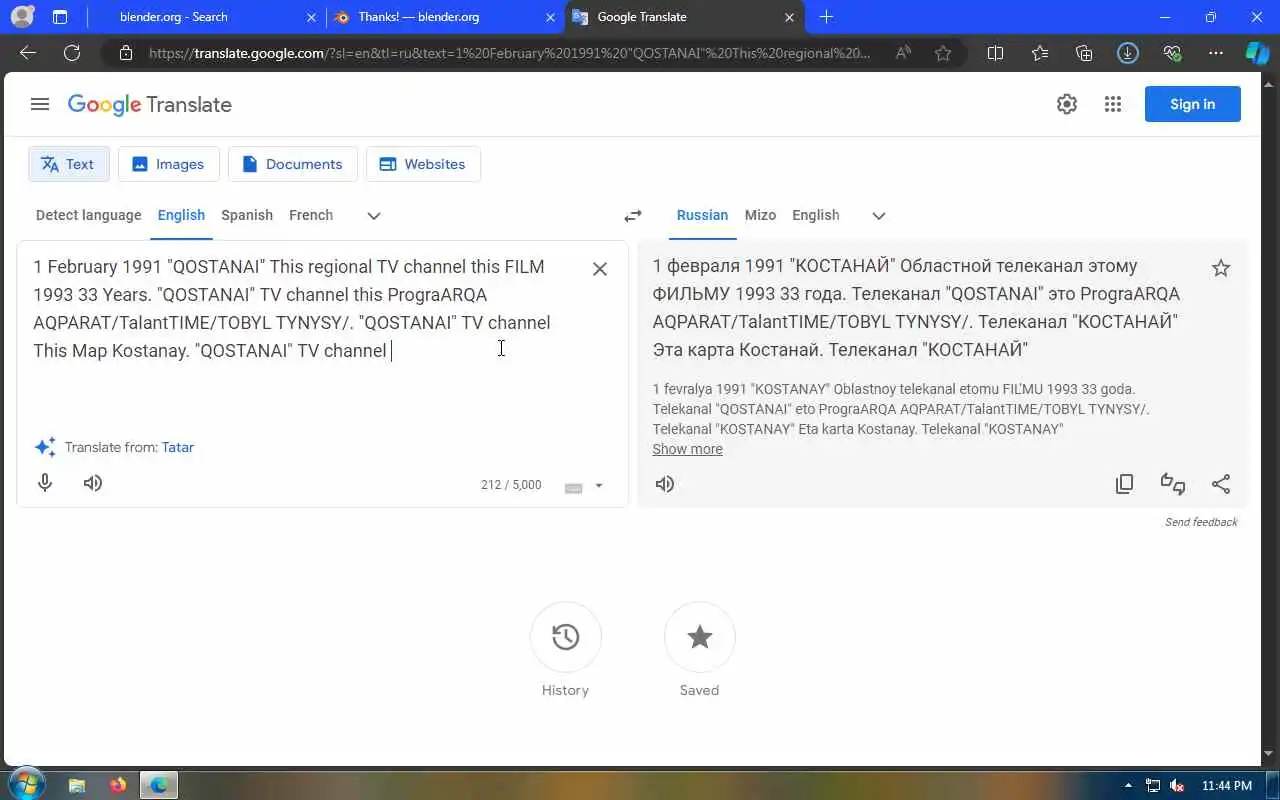The height and width of the screenshot is (800, 1280).
Task: Switch to Websites translation mode
Action: pyautogui.click(x=423, y=164)
